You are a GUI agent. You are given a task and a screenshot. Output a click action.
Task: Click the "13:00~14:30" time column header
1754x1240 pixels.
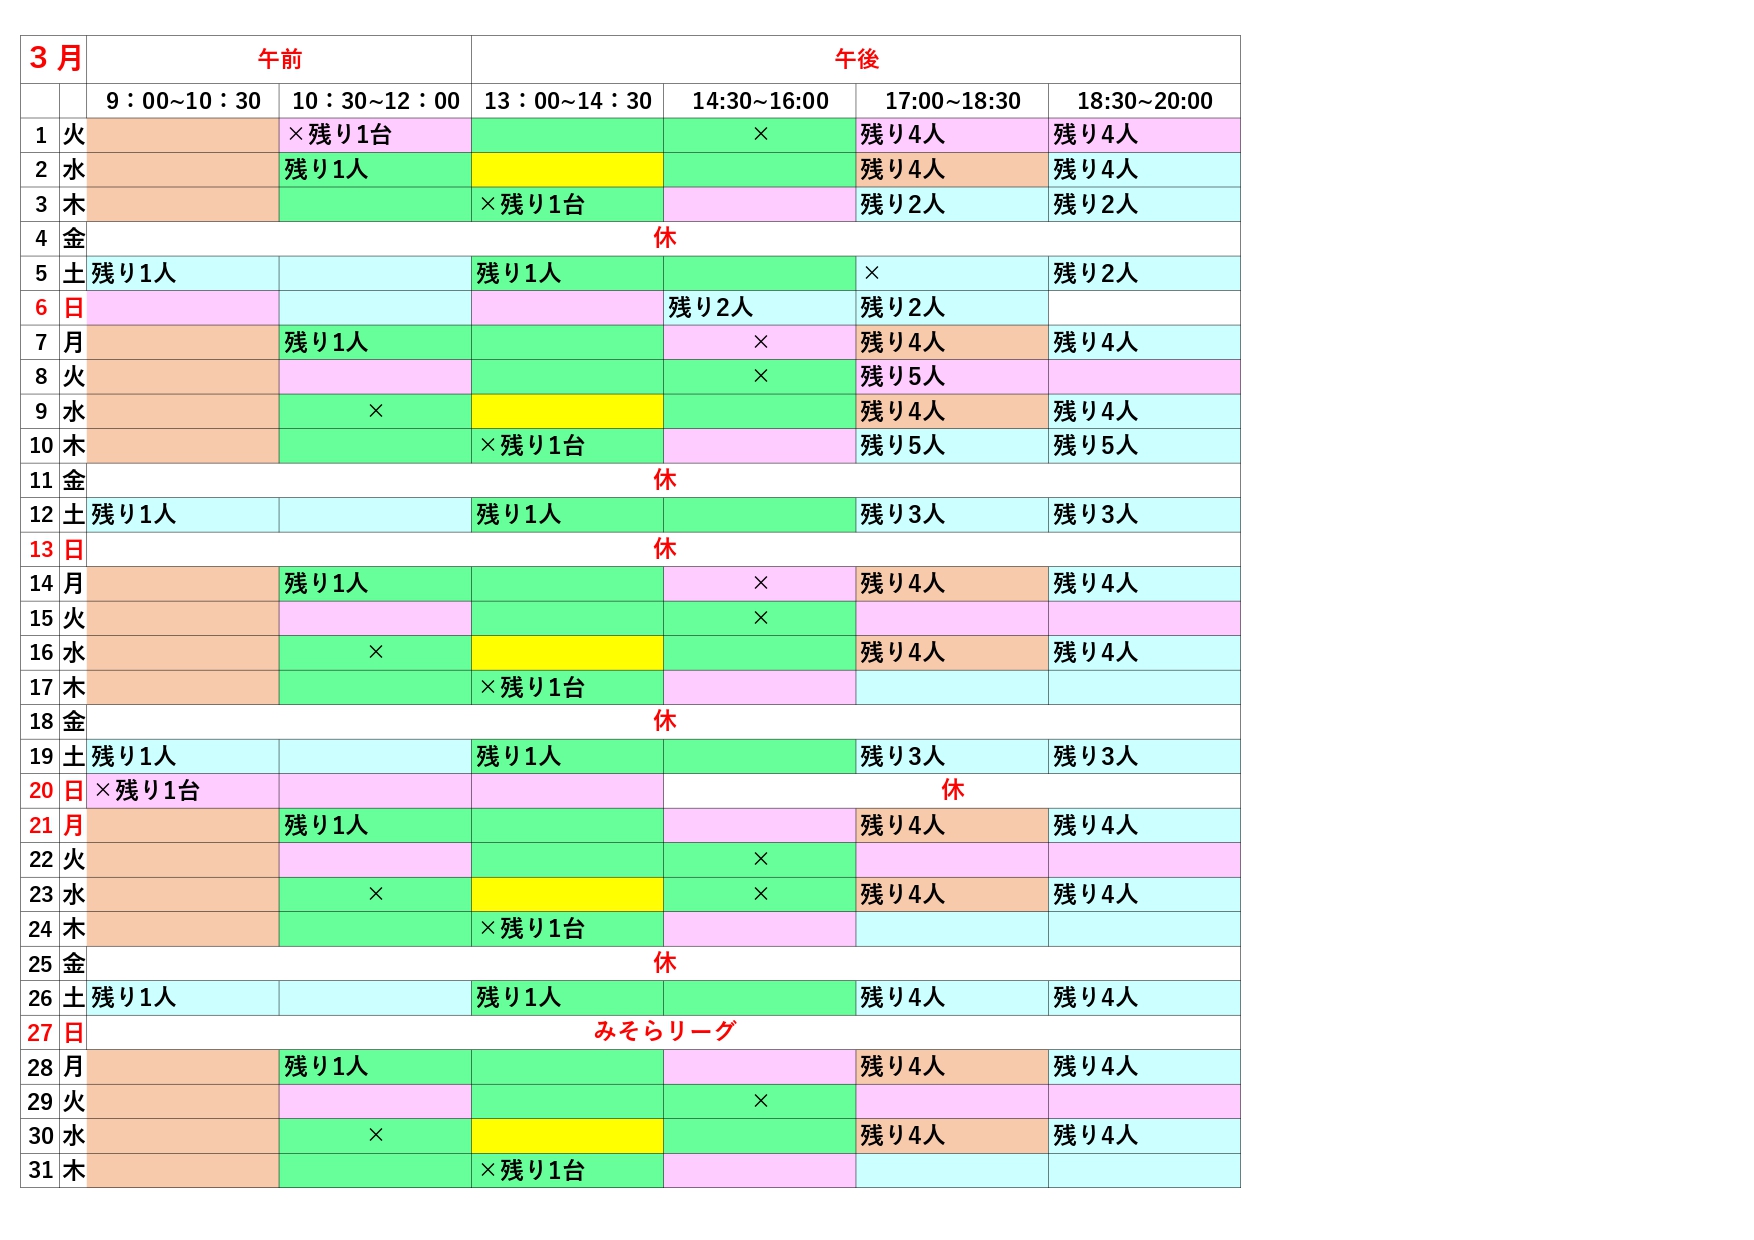coord(567,101)
